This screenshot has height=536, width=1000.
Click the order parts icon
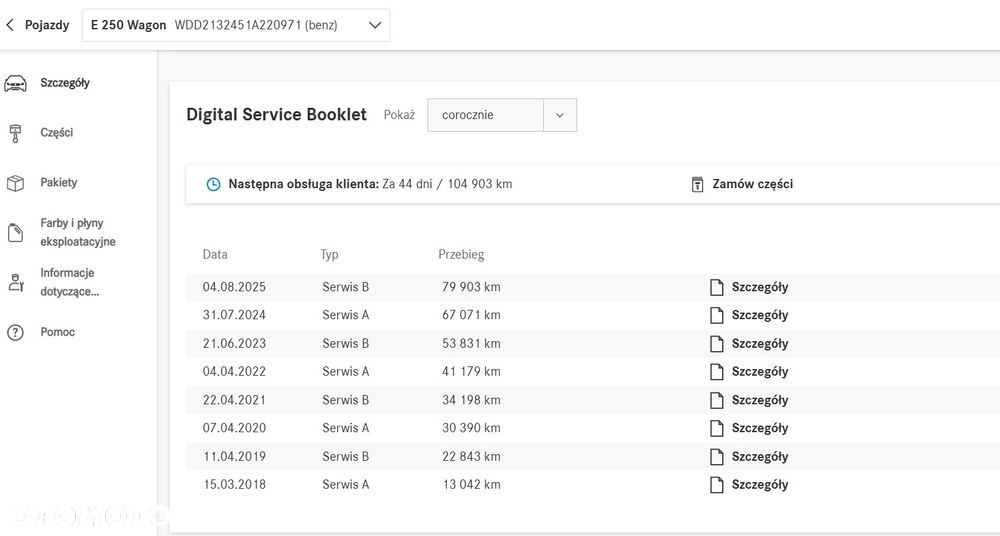click(x=698, y=184)
